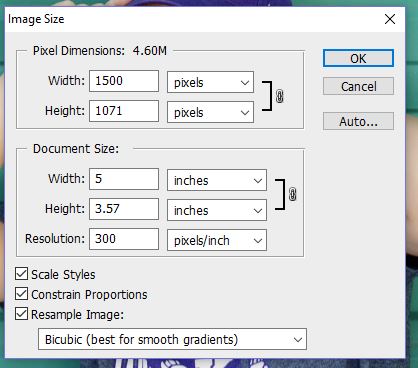
Task: Select the document Width field showing 5
Action: [124, 179]
